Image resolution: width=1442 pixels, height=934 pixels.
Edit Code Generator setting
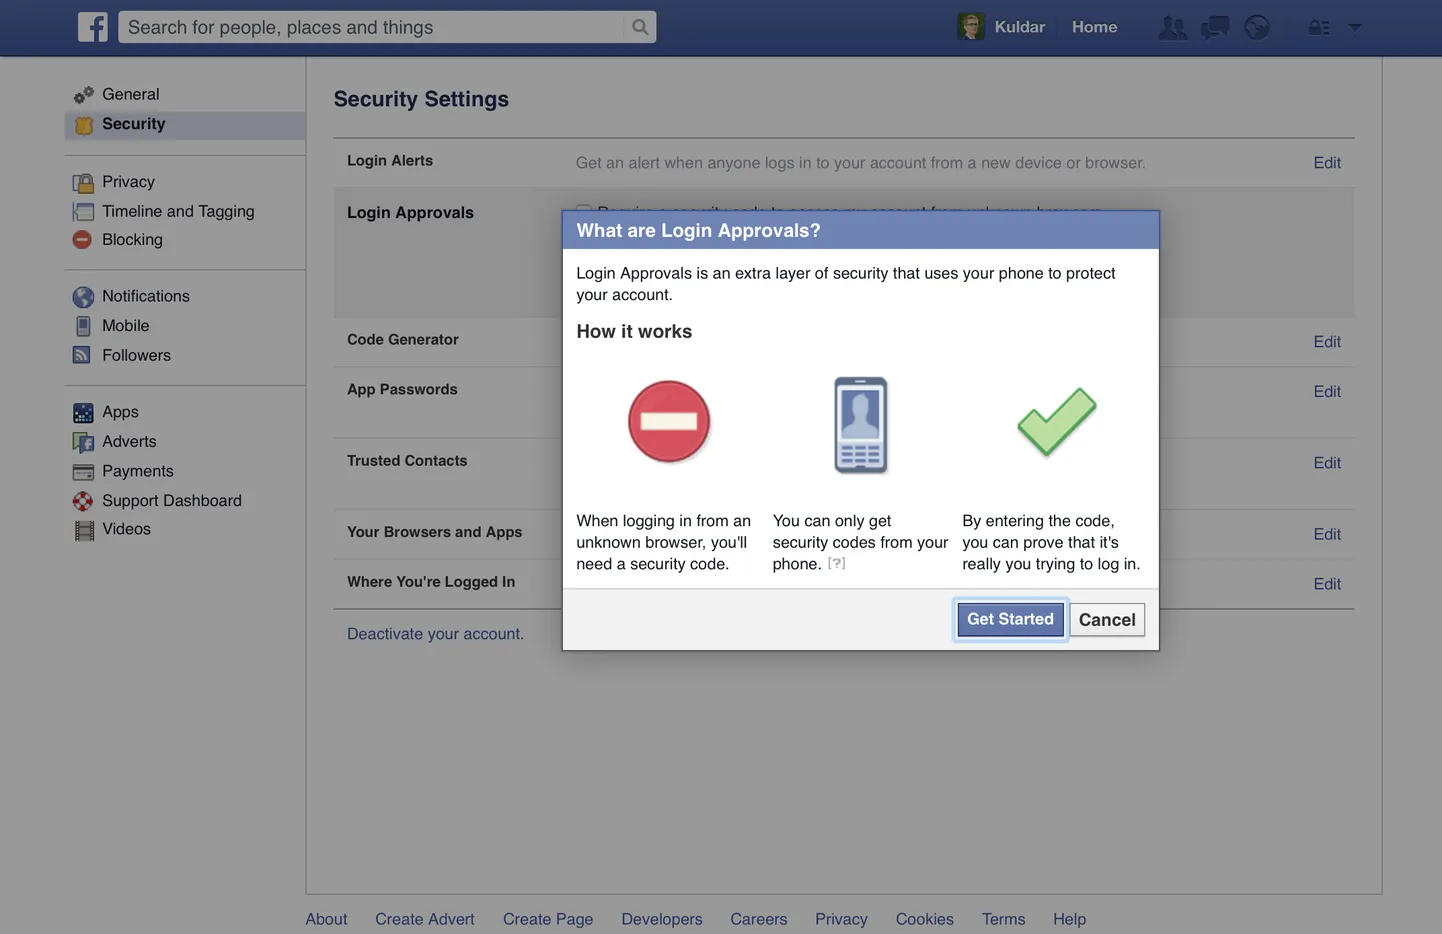[x=1327, y=342]
